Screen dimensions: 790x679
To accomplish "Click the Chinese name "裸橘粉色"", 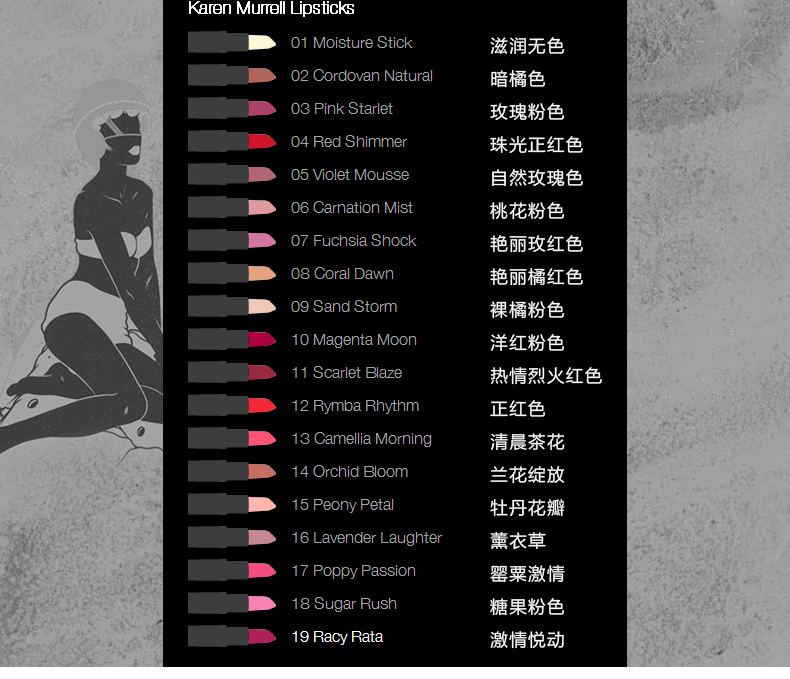I will [527, 310].
